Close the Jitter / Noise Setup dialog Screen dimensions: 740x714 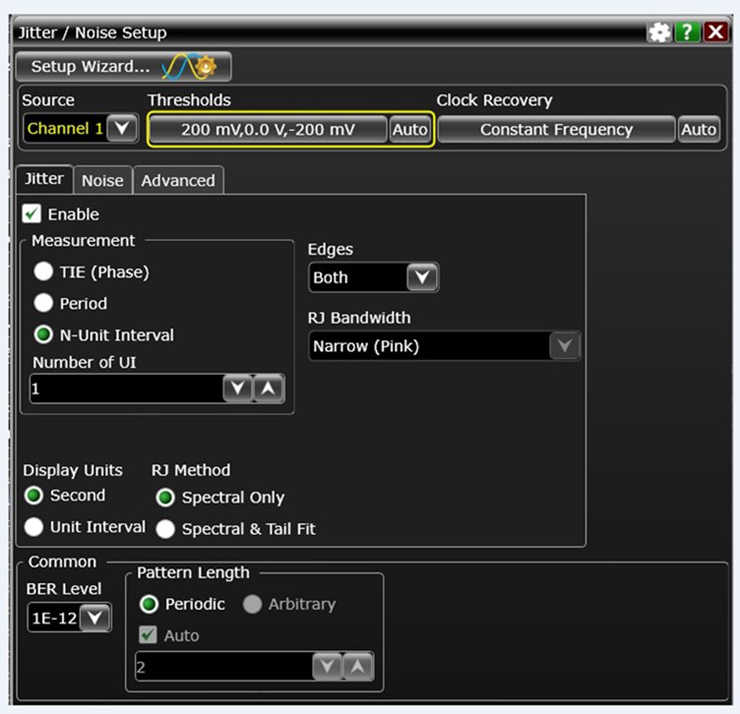715,33
